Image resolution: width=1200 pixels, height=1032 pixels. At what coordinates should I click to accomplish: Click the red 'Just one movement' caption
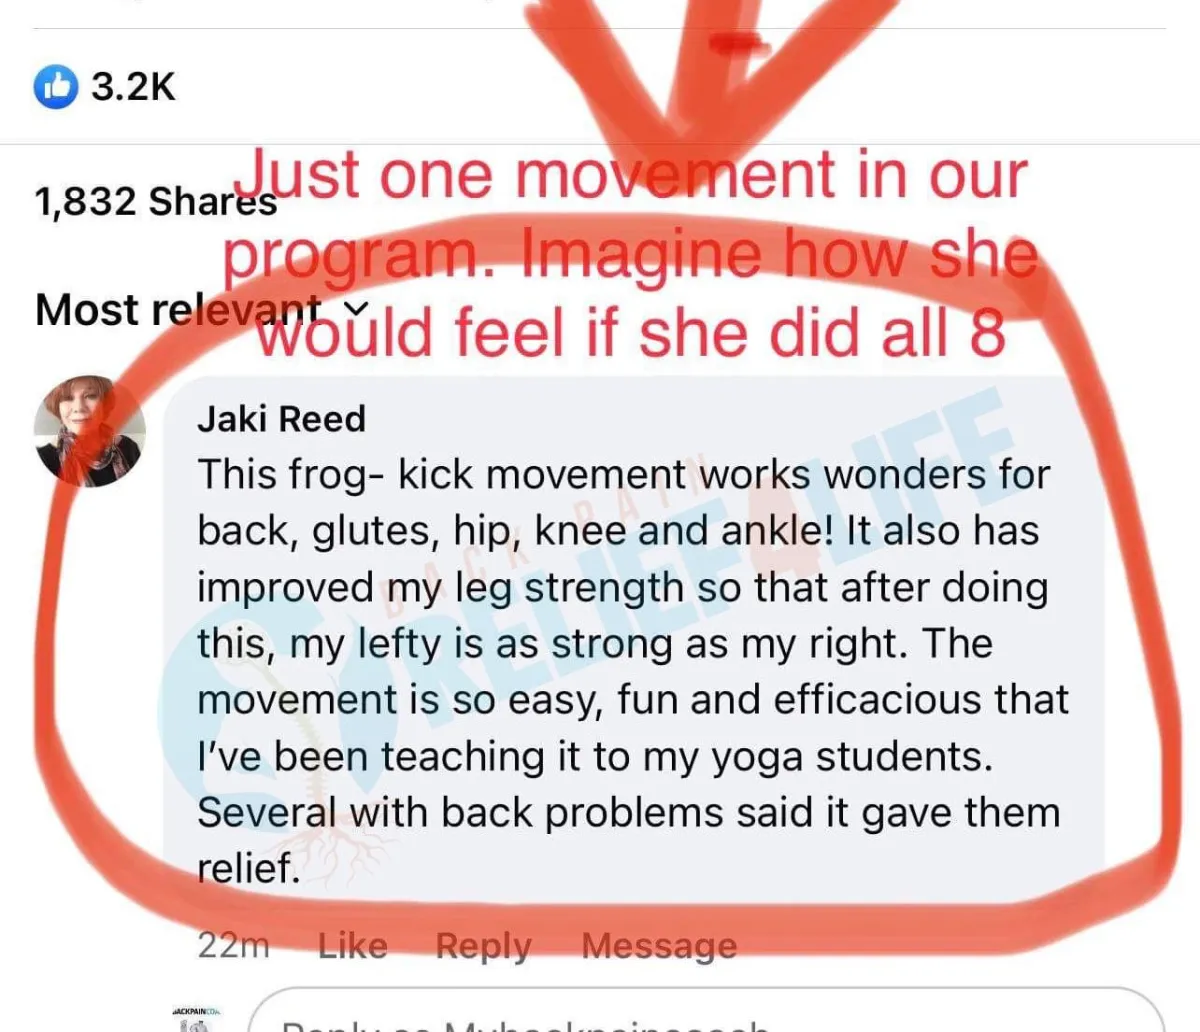pos(628,254)
